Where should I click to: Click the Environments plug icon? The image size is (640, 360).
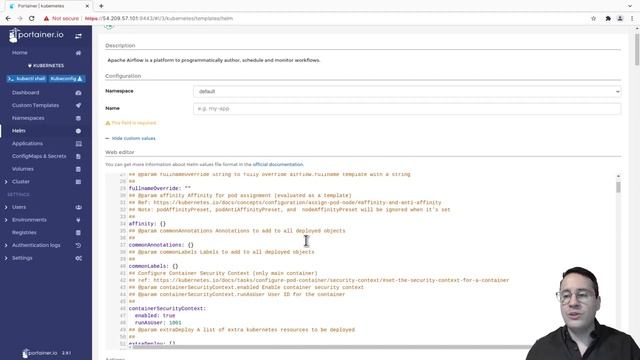pyautogui.click(x=78, y=220)
